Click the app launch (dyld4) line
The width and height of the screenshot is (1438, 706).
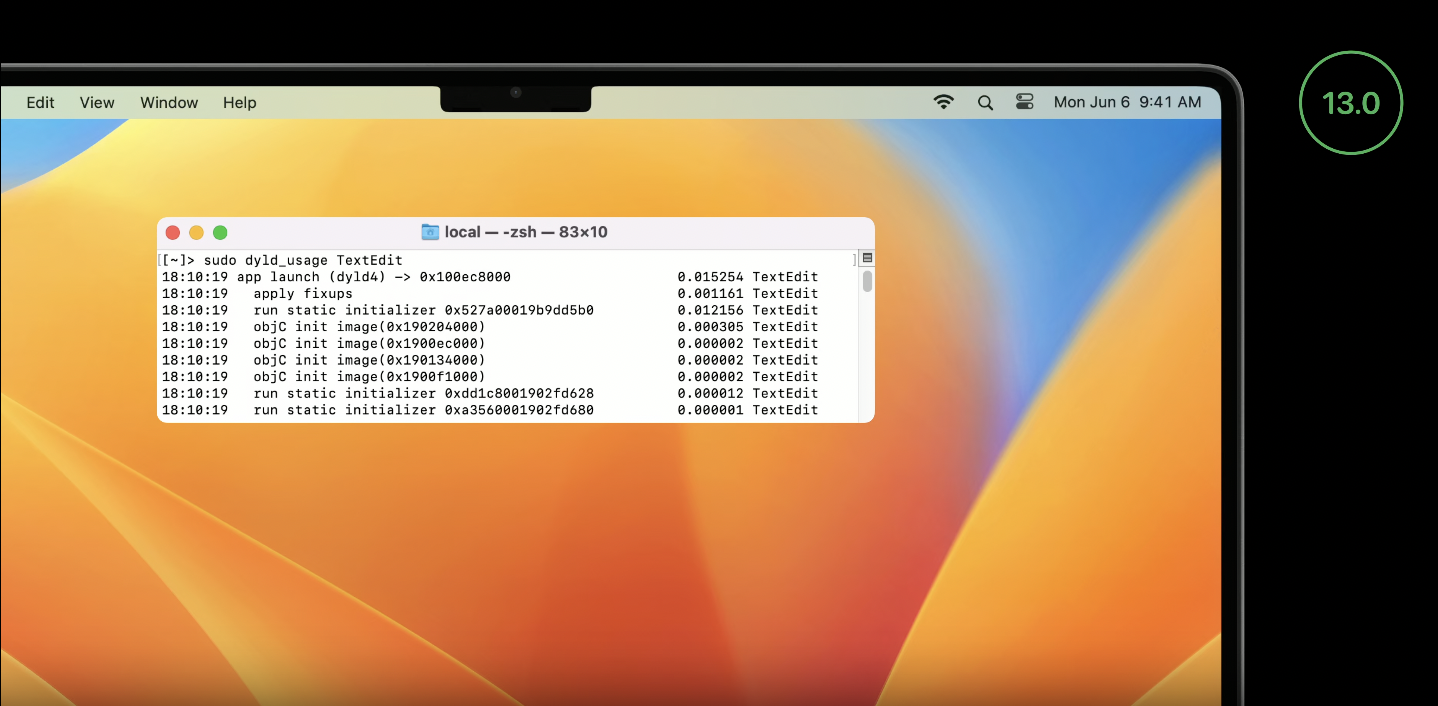click(490, 277)
